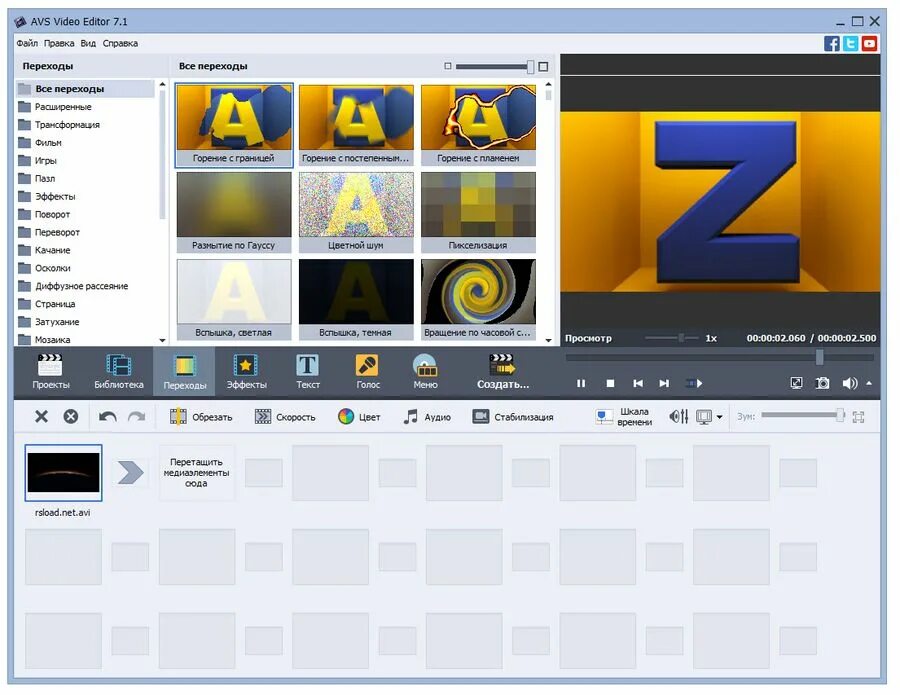The width and height of the screenshot is (900, 695).
Task: Take a snapshot of preview
Action: [x=823, y=383]
